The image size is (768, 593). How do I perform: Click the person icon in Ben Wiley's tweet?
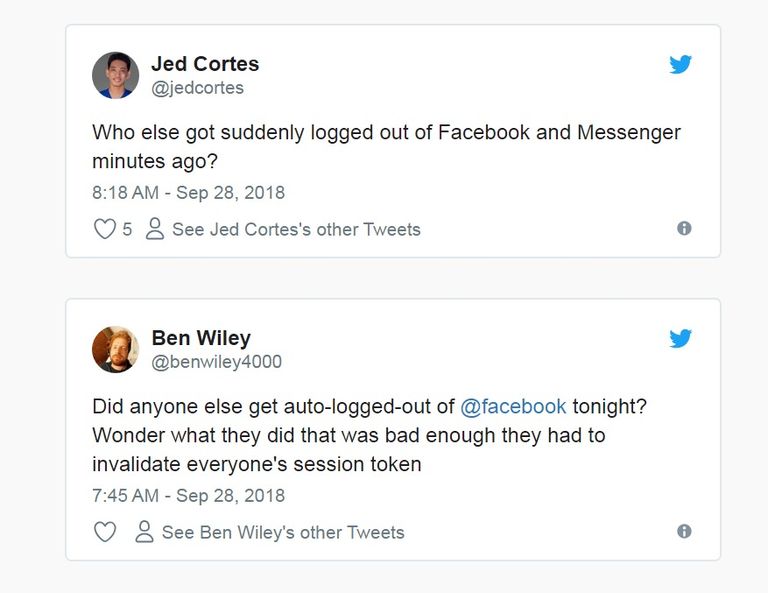coord(144,532)
